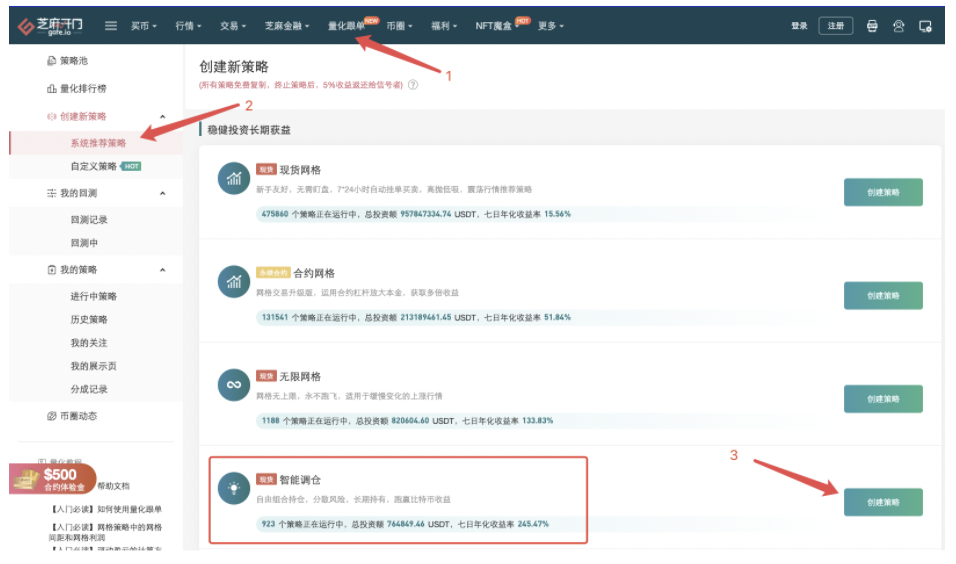Click the $500 合约体验金 banner
Screen dimensions: 956x564
[52, 479]
